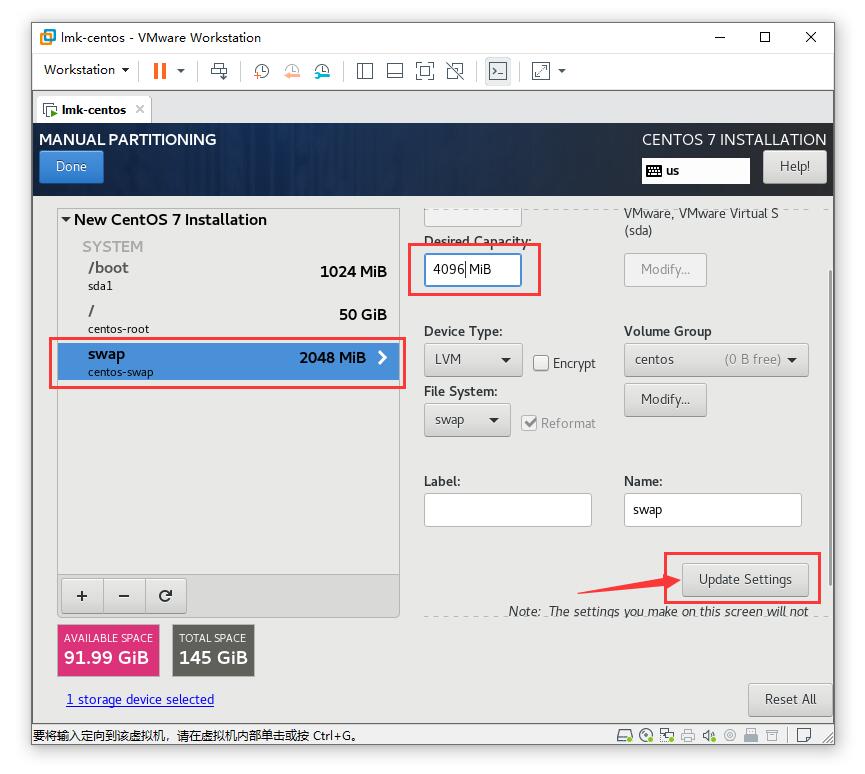Open the us keyboard layout selector
Image resolution: width=865 pixels, height=774 pixels.
coord(696,170)
